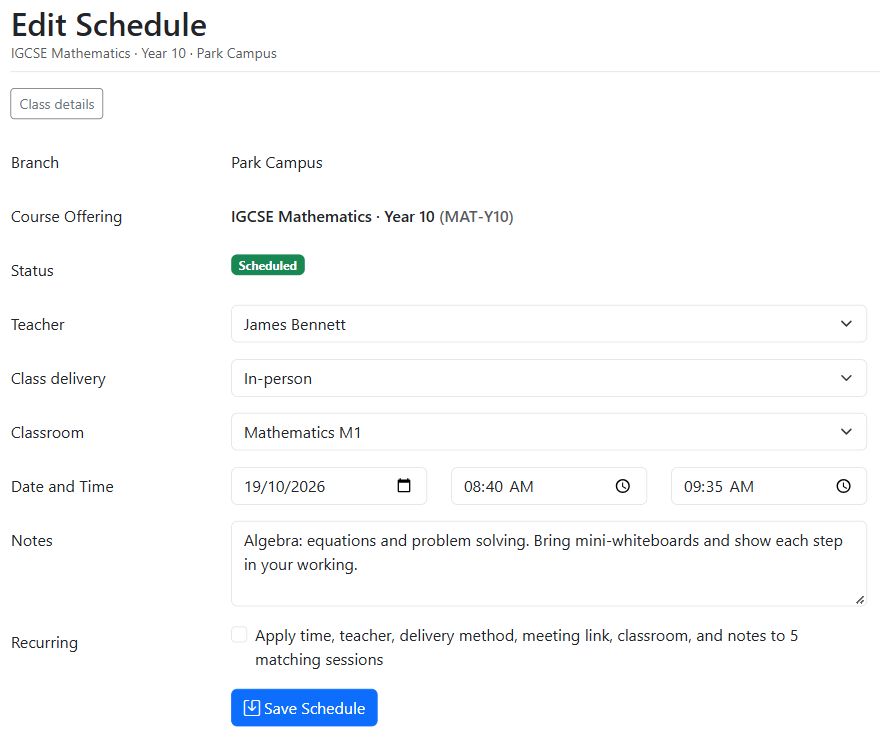Click inside the Notes text area
880x740 pixels.
tap(548, 564)
